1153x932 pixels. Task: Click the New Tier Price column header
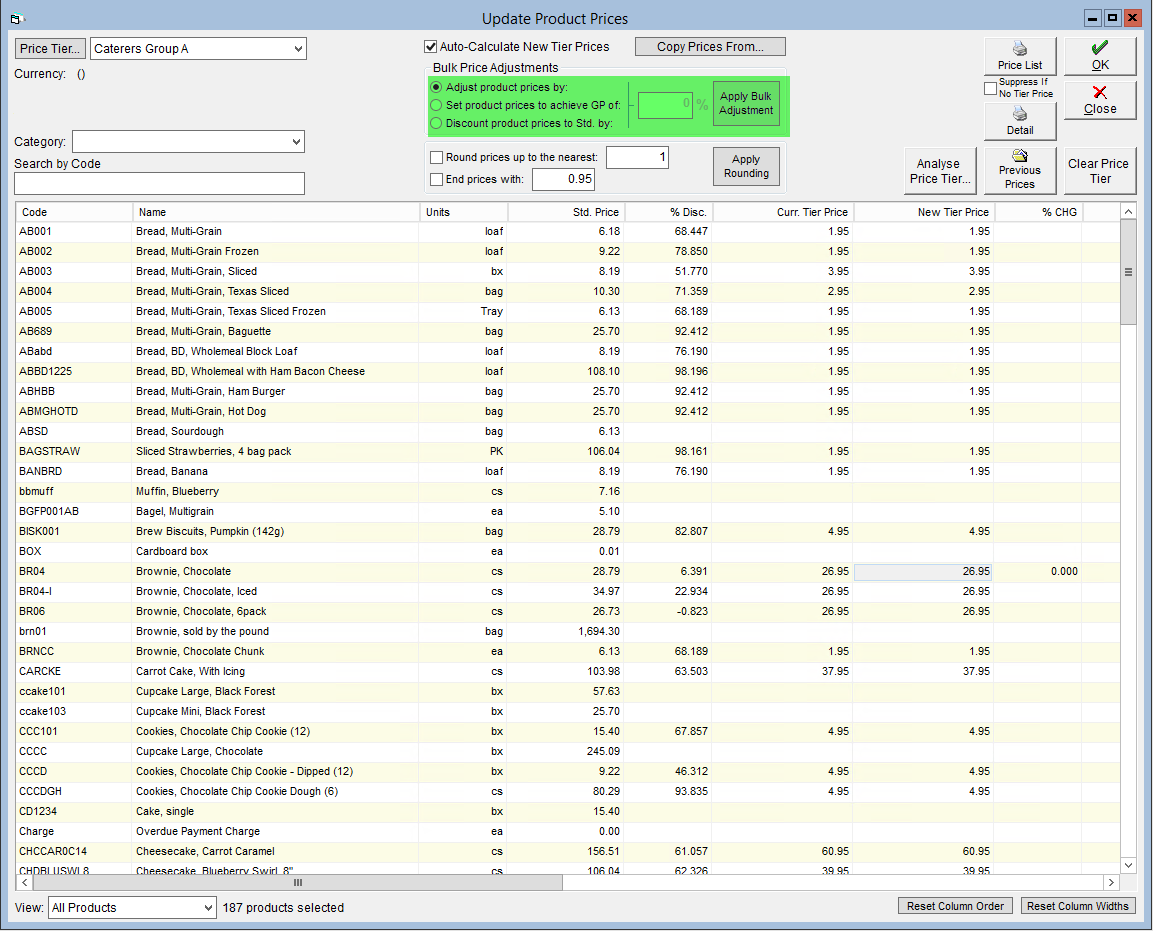click(x=924, y=212)
